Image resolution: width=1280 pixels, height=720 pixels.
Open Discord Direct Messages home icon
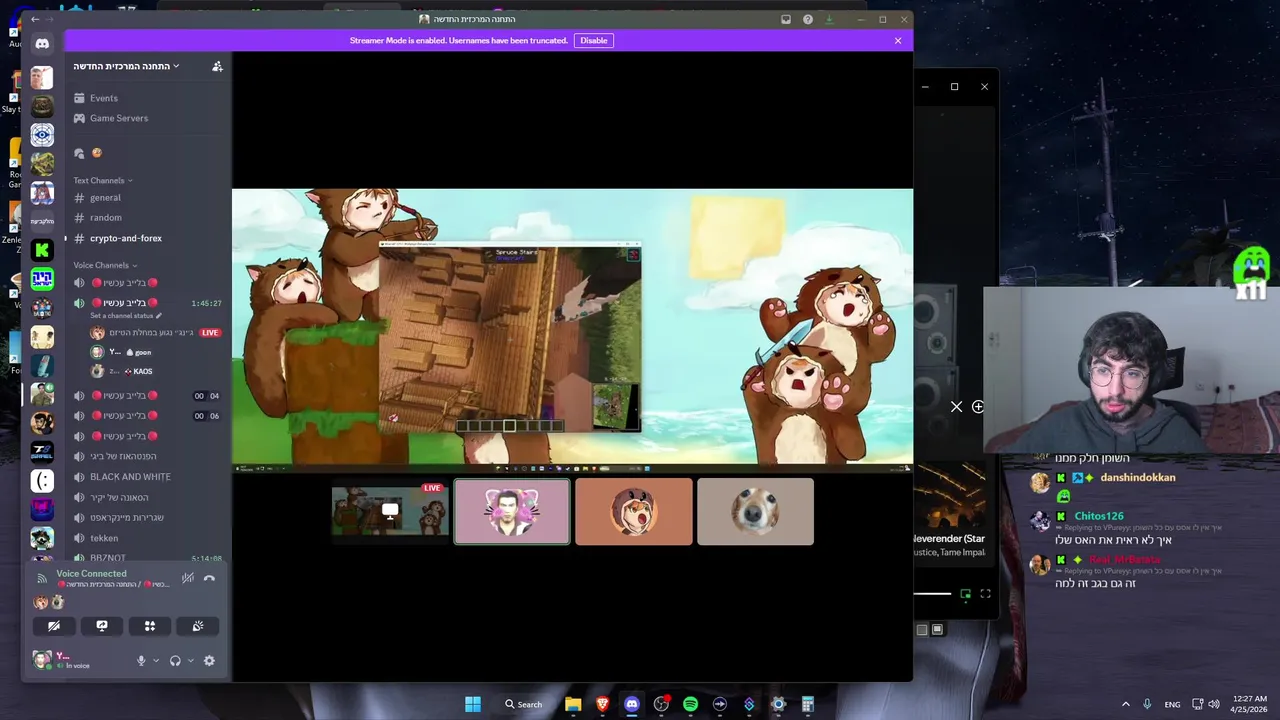click(42, 44)
